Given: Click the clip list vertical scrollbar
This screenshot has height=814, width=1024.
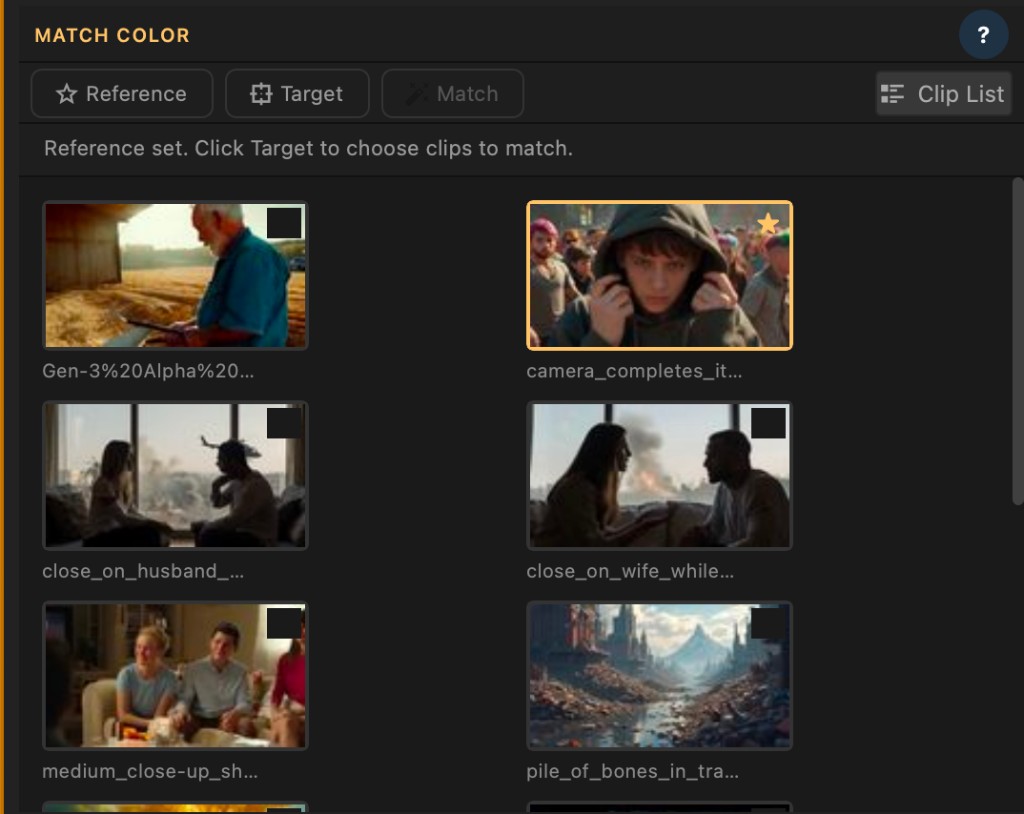Looking at the screenshot, I should click(1017, 341).
